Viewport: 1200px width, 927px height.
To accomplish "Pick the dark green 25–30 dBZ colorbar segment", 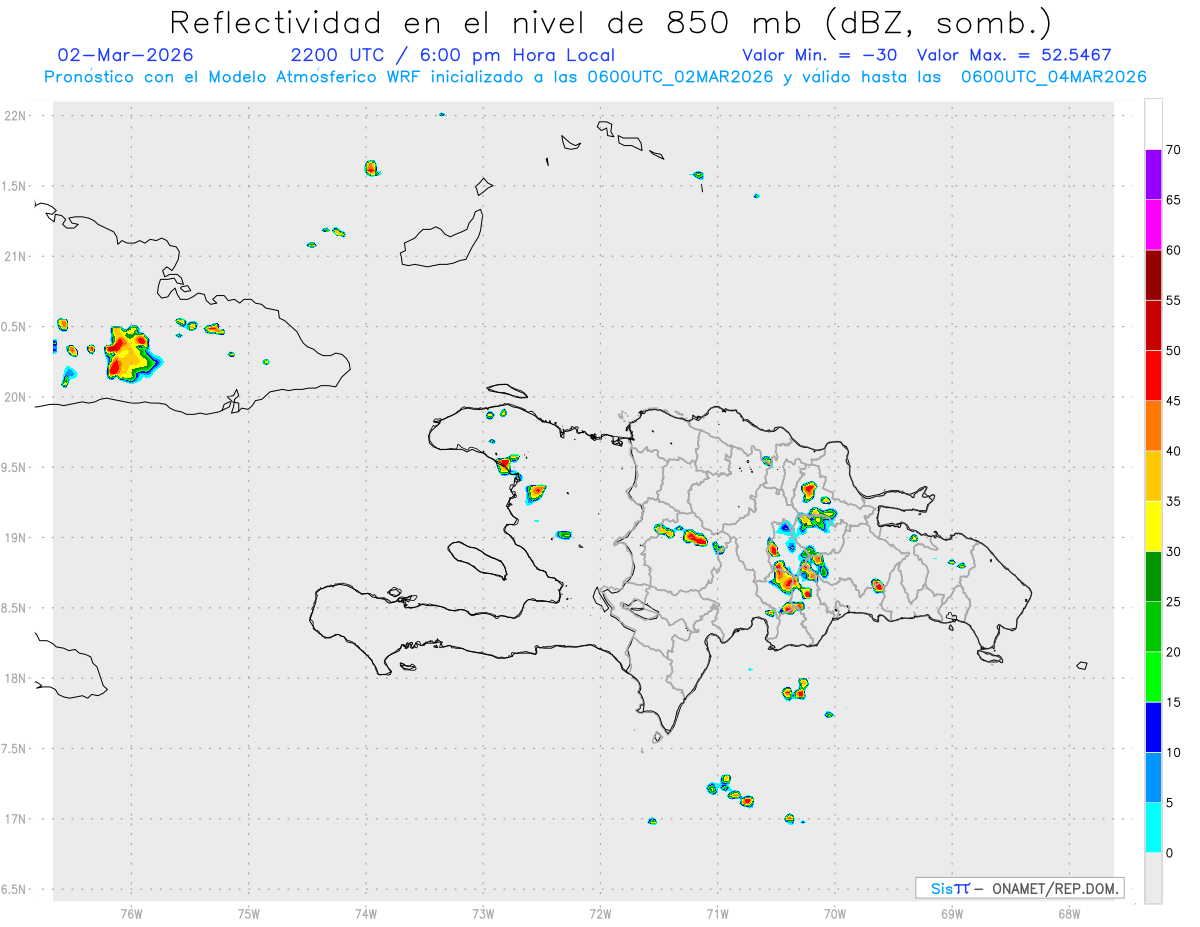I will click(x=1153, y=576).
